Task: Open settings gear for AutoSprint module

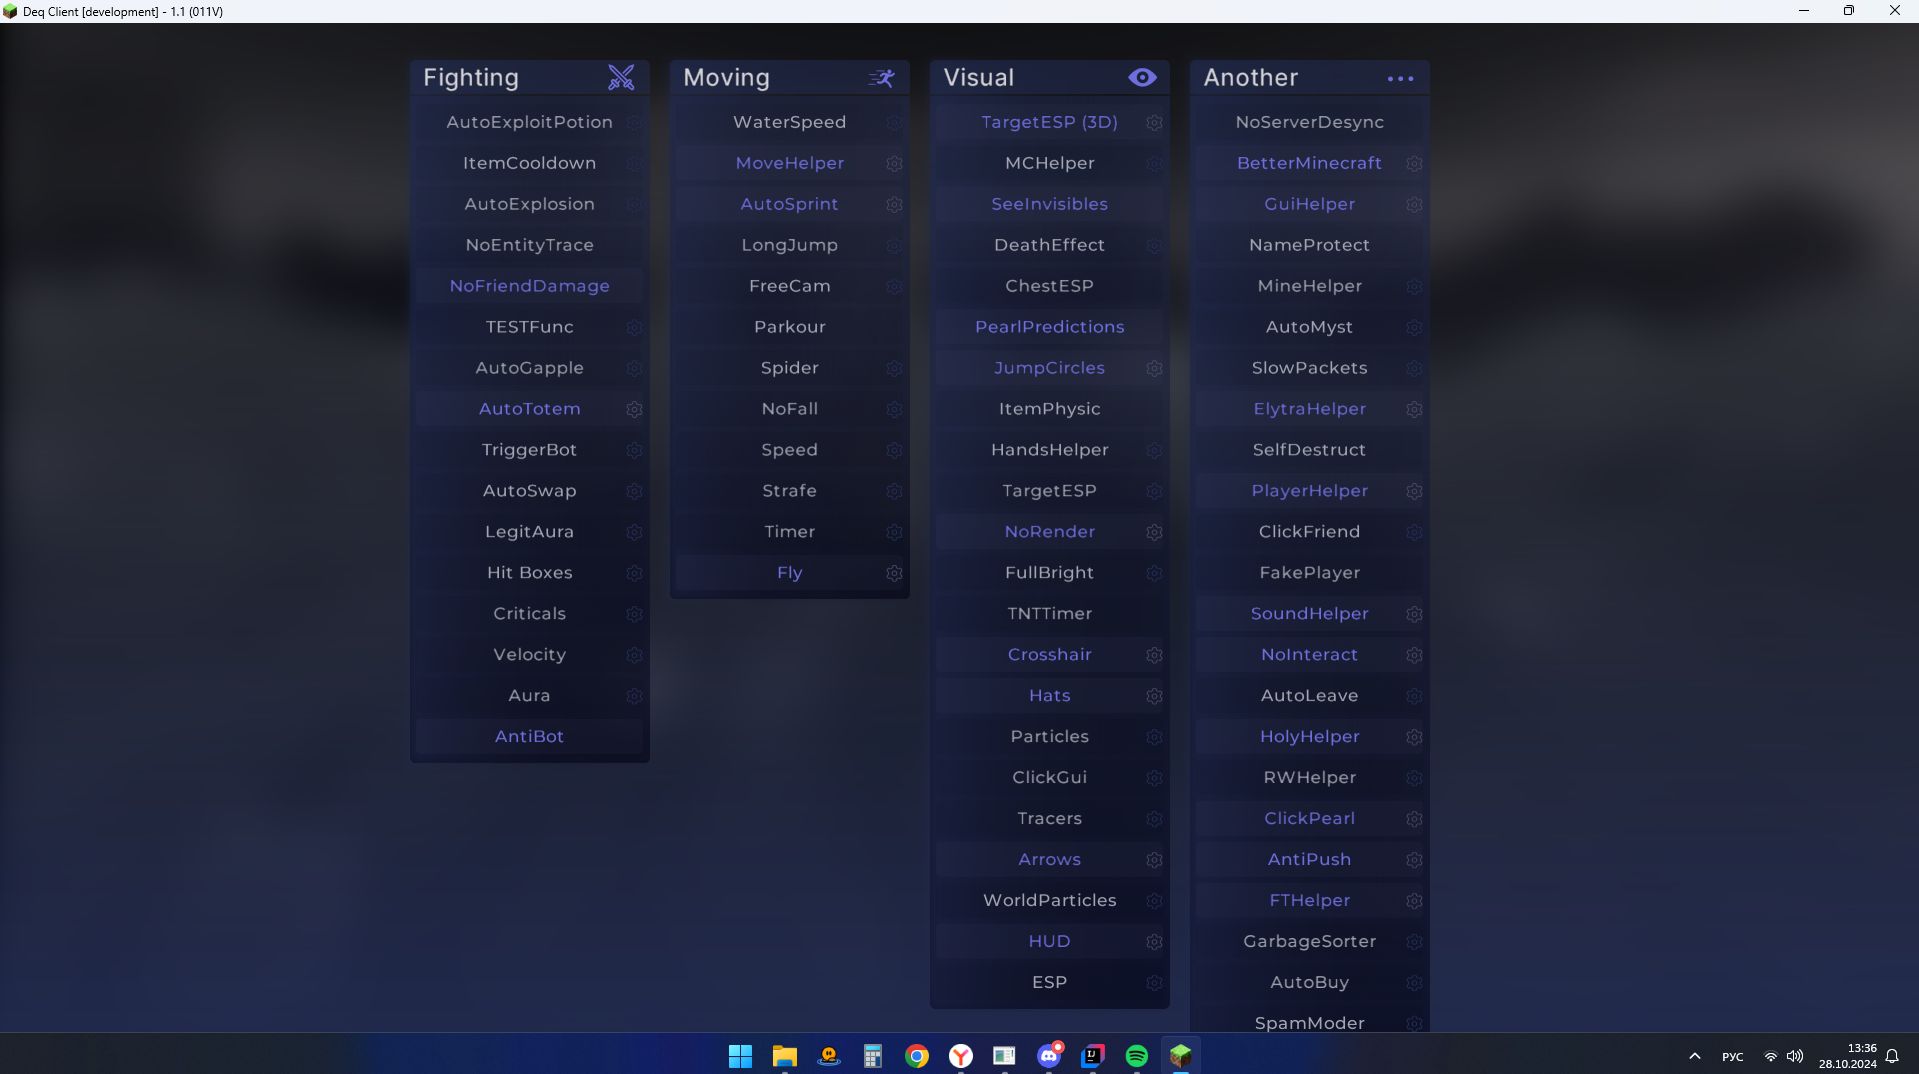Action: click(894, 204)
